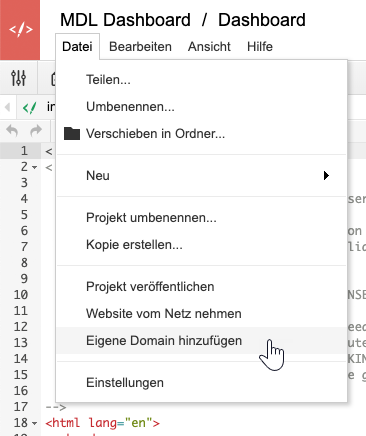Screen dimensions: 366x436
Task: Click the green code file tab icon
Action: pyautogui.click(x=29, y=107)
